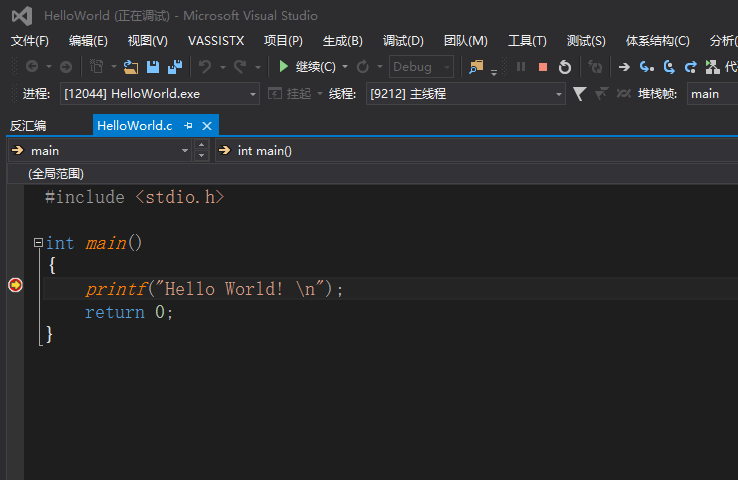Click the show next statement arrow icon
Viewport: 738px width, 480px height.
[x=624, y=67]
